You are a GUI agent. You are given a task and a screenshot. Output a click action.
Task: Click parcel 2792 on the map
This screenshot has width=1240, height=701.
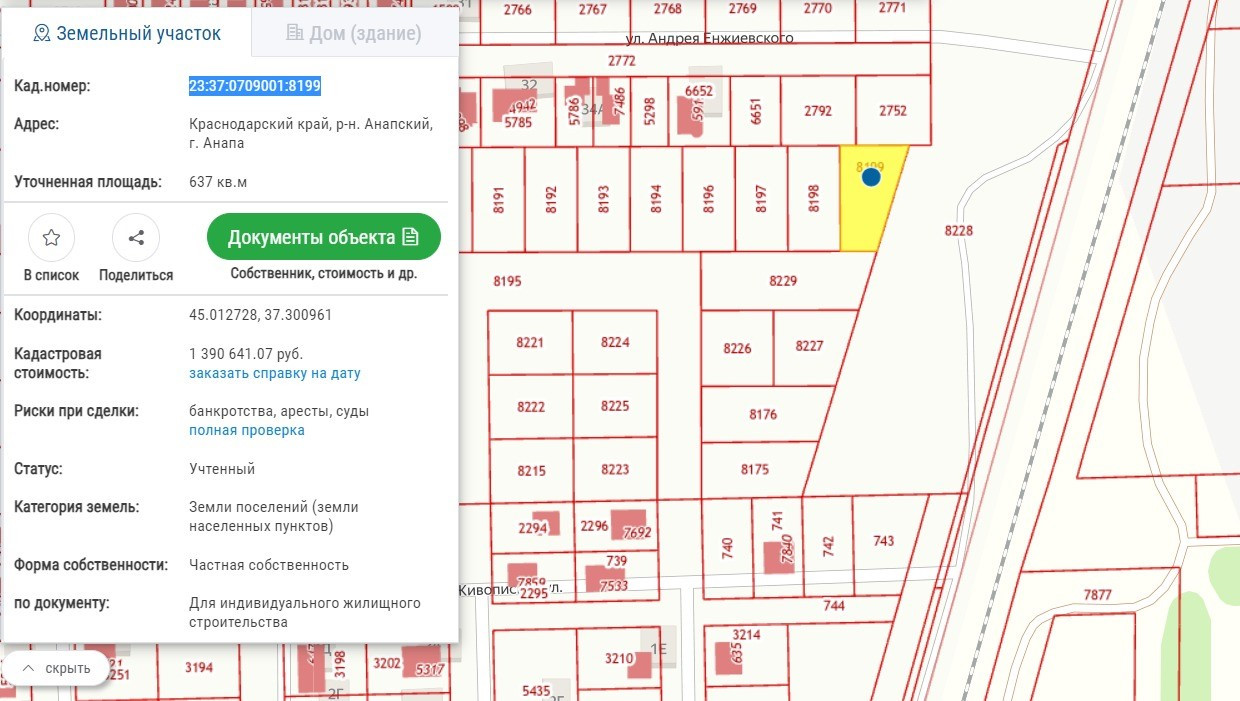(x=818, y=111)
